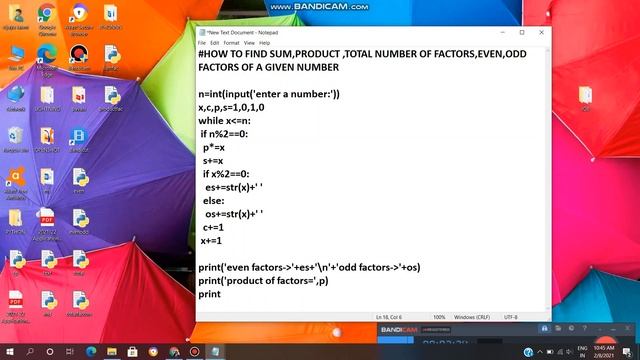Click the lock icon in the Bandicam bar
640x360 pixels.
click(x=544, y=328)
